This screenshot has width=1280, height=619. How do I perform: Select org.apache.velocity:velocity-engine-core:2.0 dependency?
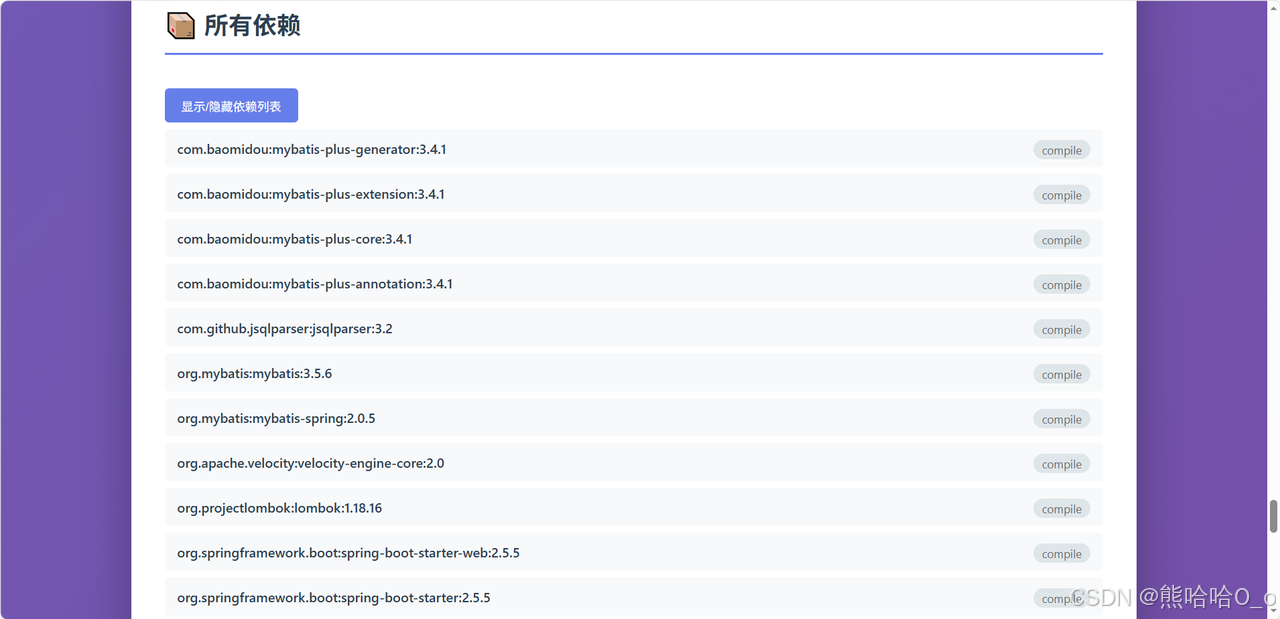pyautogui.click(x=633, y=463)
